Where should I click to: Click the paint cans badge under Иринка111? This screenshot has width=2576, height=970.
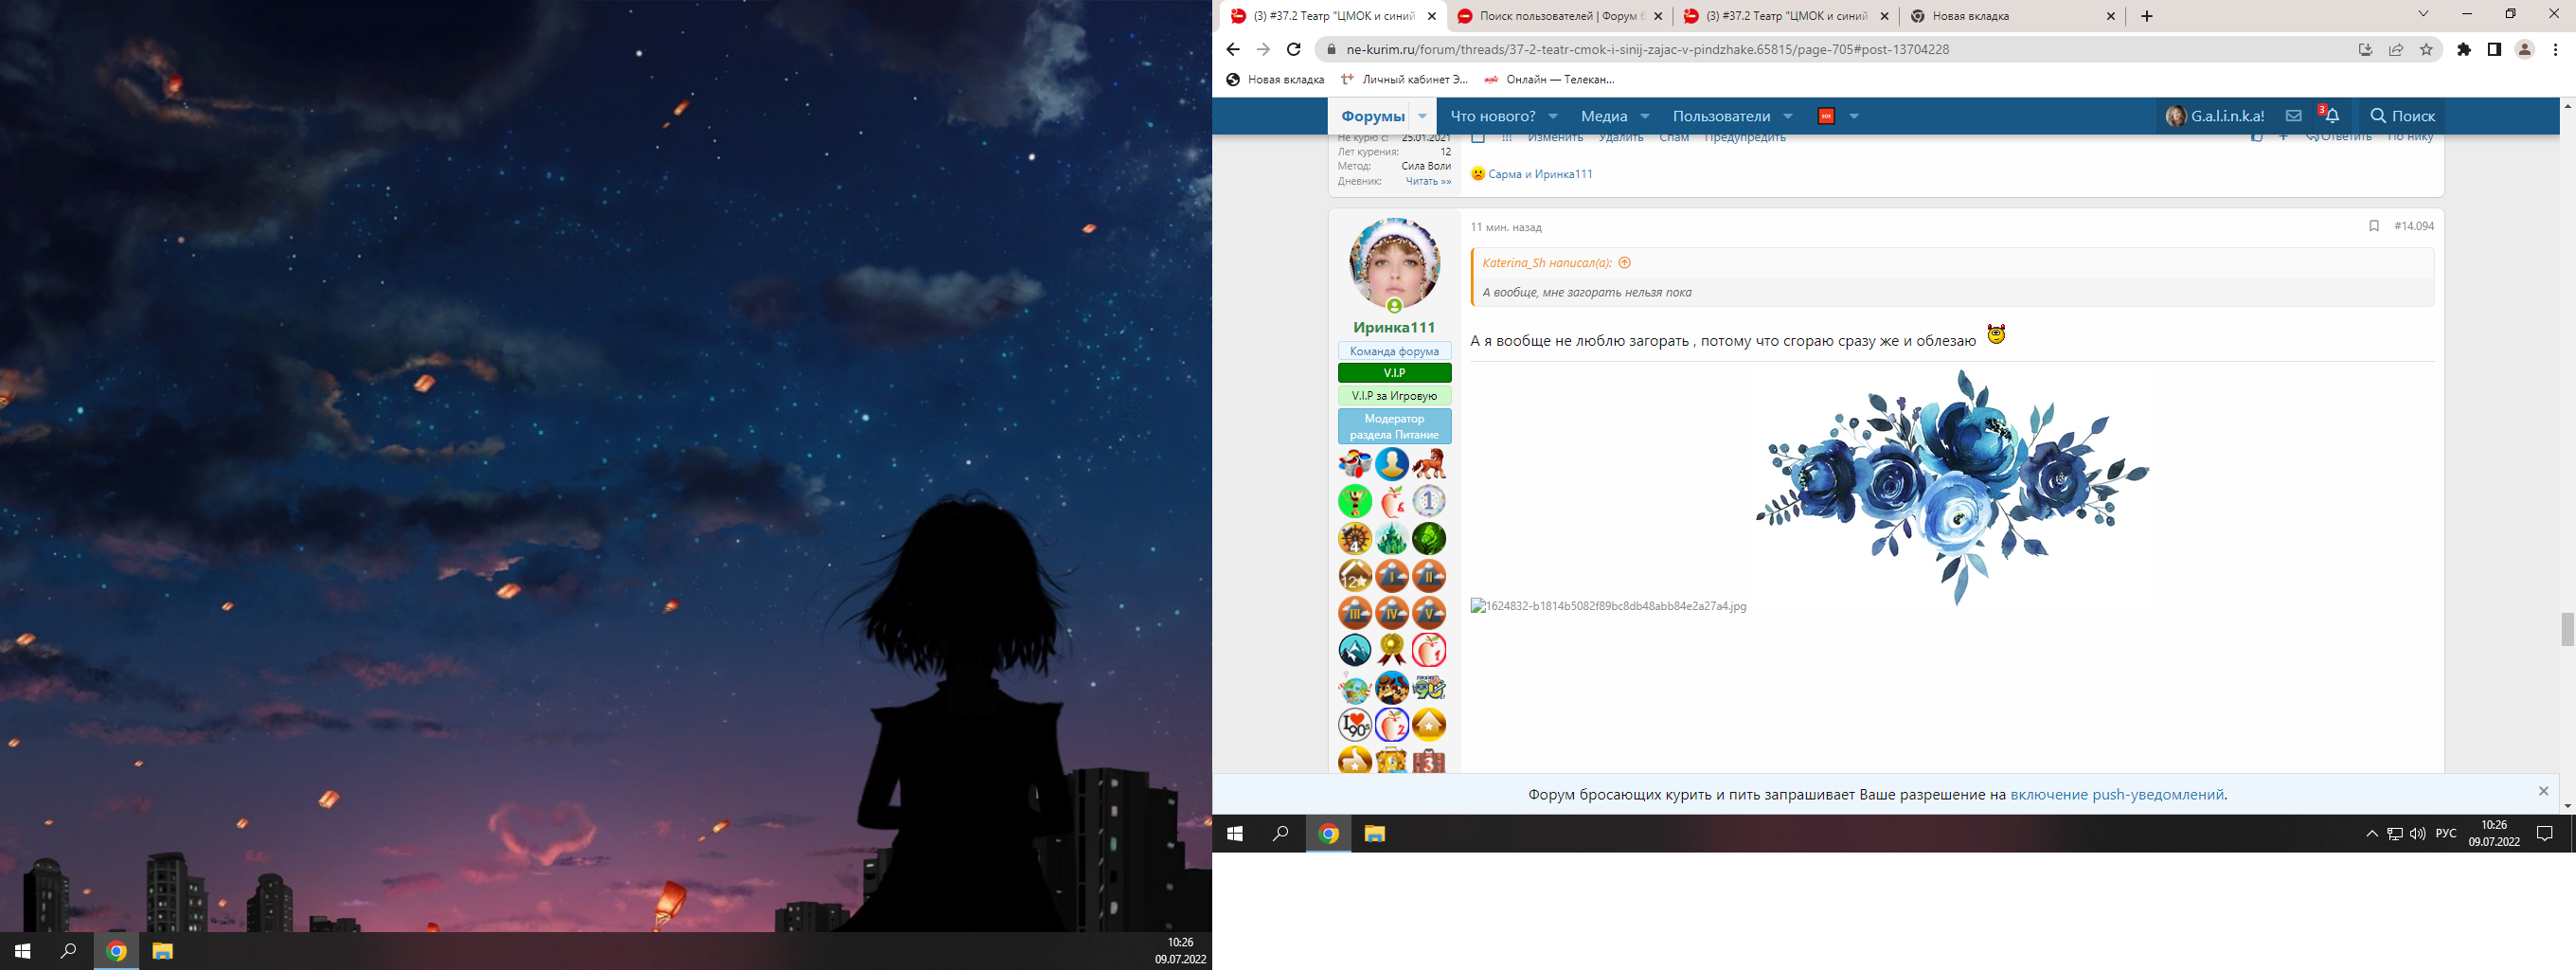click(1355, 464)
